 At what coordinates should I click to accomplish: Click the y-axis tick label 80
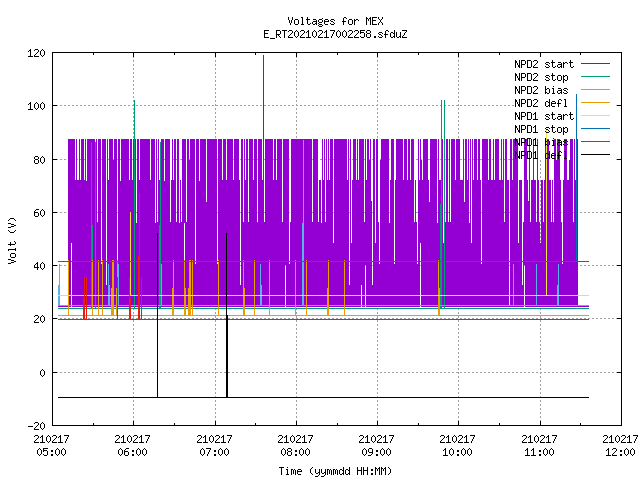(40, 160)
